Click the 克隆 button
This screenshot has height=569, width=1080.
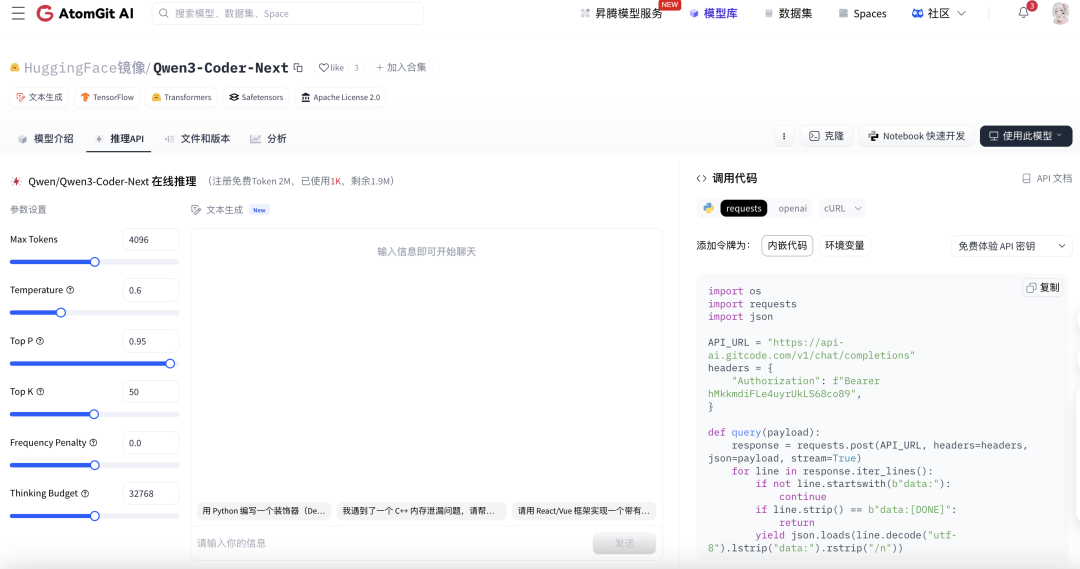(826, 136)
